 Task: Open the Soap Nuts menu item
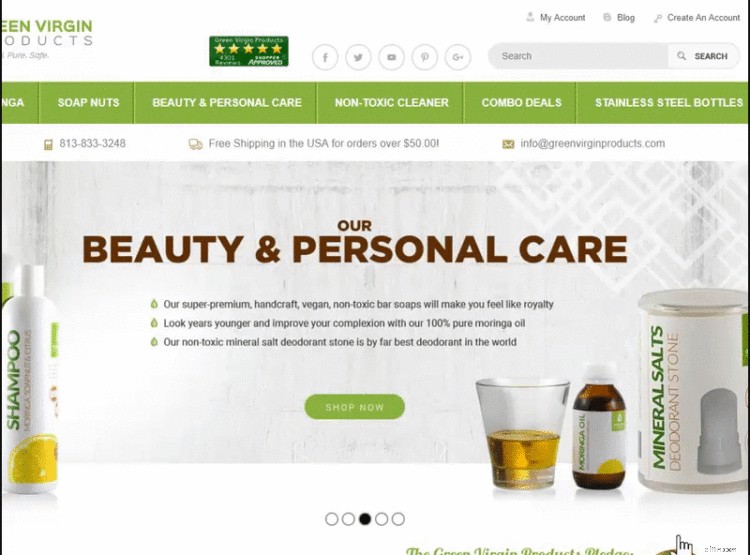pos(88,103)
